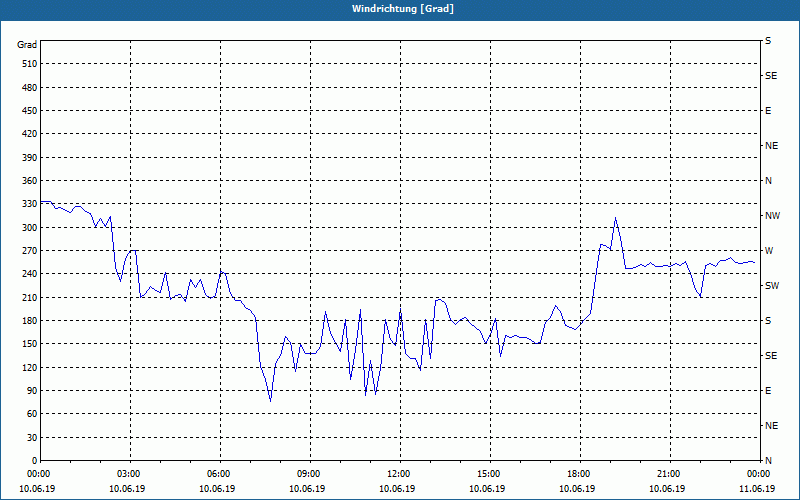Click the '0' y-axis origin label
The image size is (800, 500).
tap(34, 461)
